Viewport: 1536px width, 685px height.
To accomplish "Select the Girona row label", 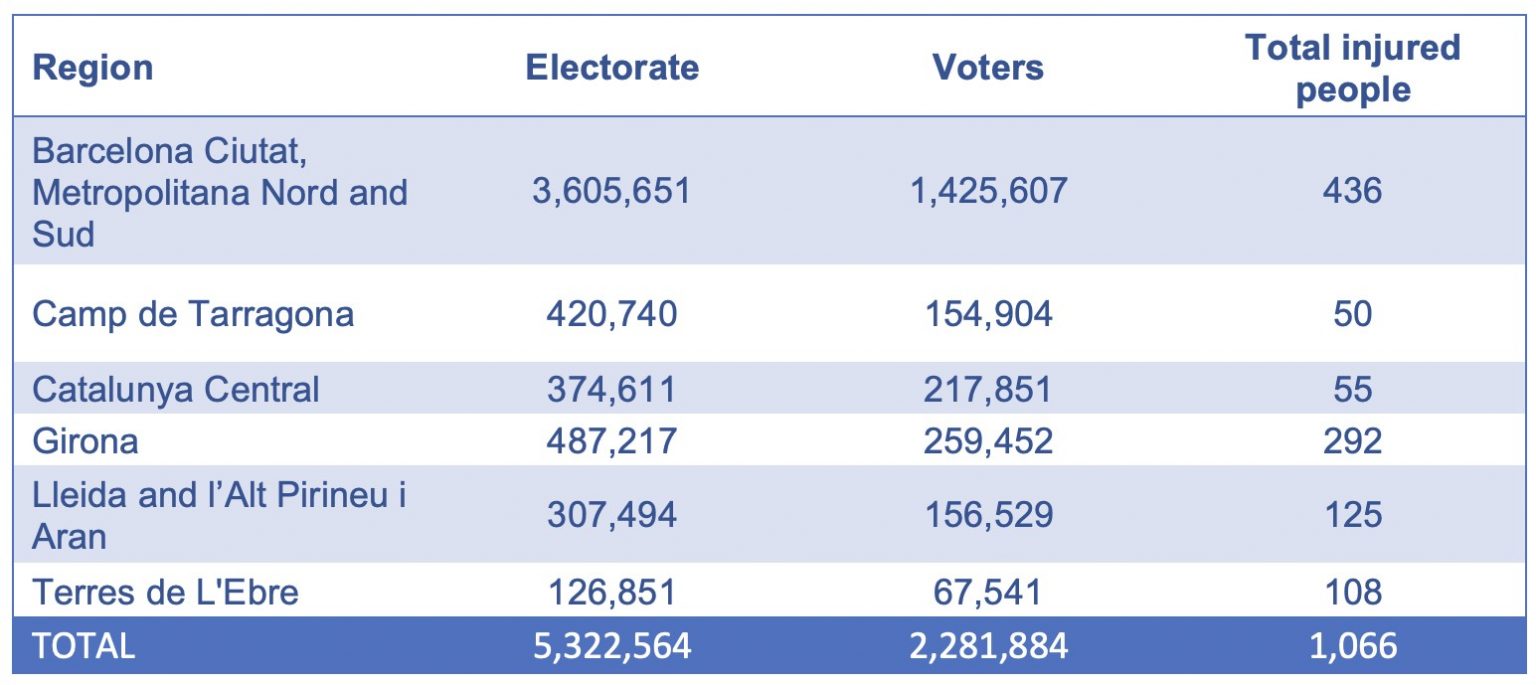I will (x=86, y=441).
